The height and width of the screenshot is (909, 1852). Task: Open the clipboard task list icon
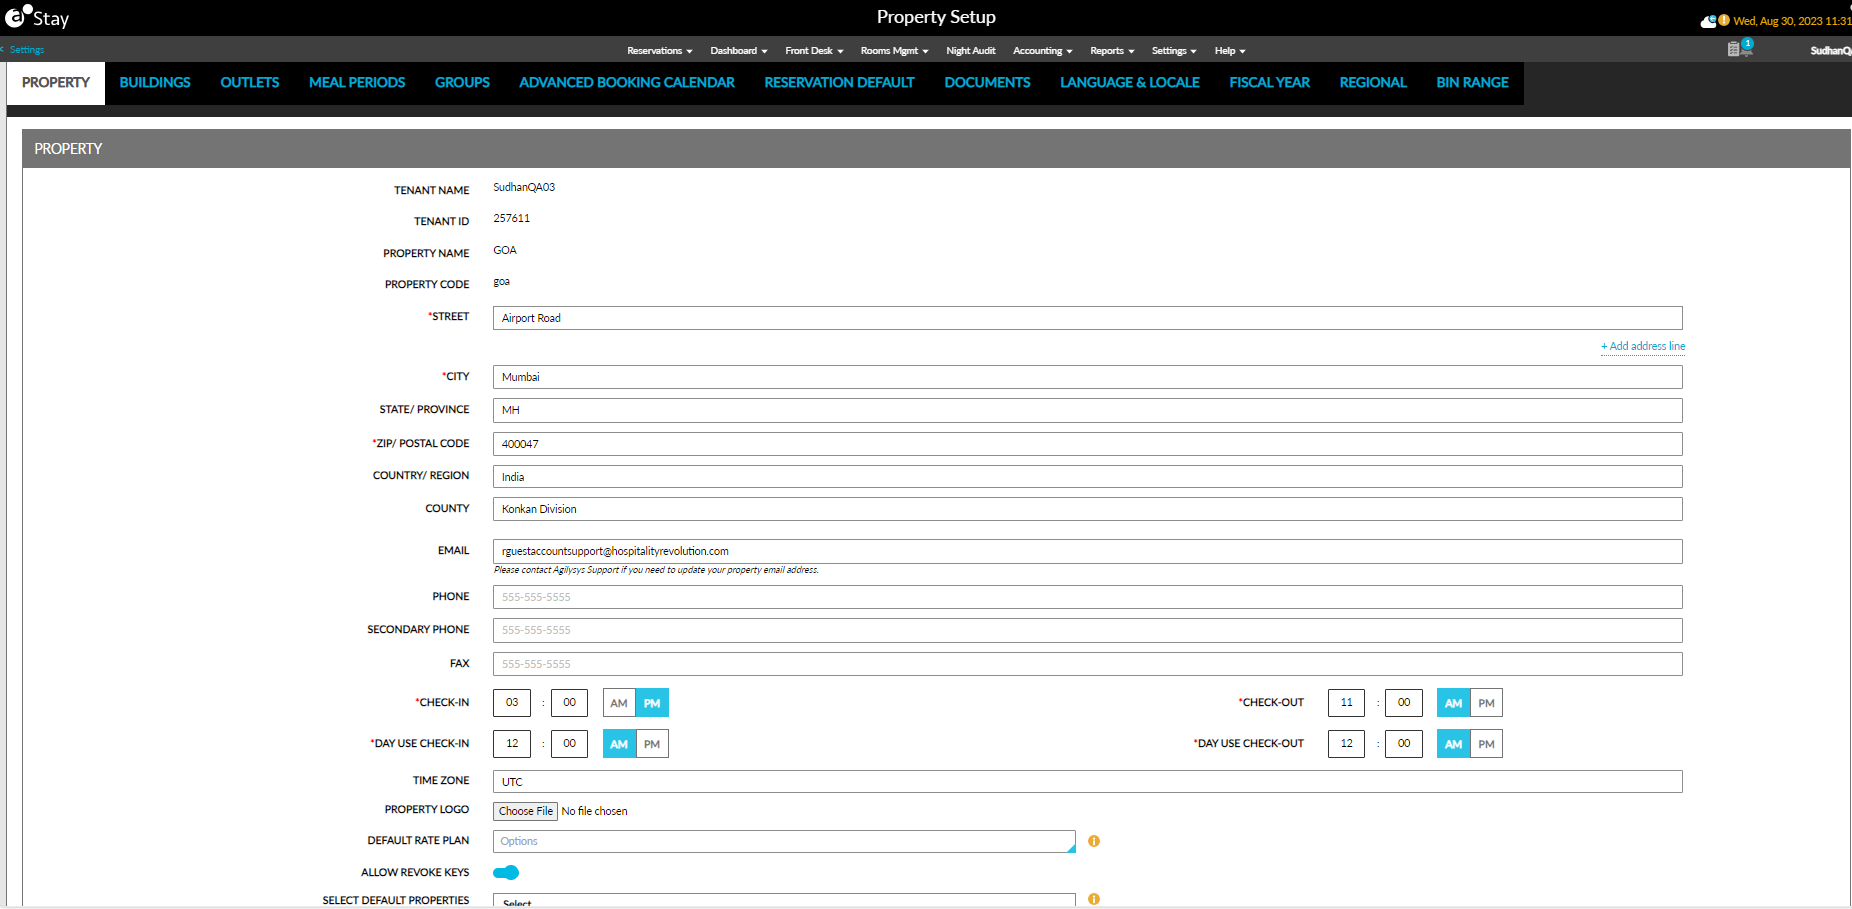(x=1733, y=49)
